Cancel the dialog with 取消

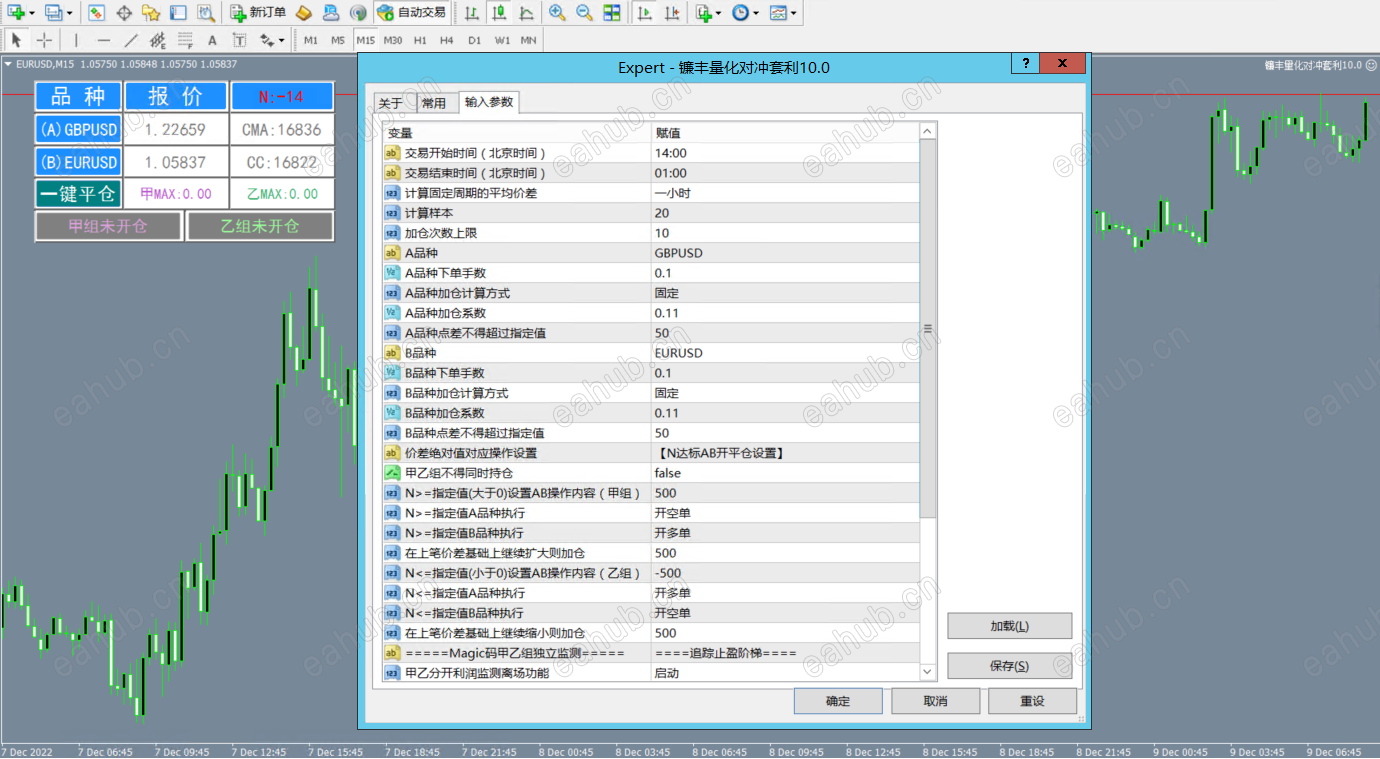point(935,701)
